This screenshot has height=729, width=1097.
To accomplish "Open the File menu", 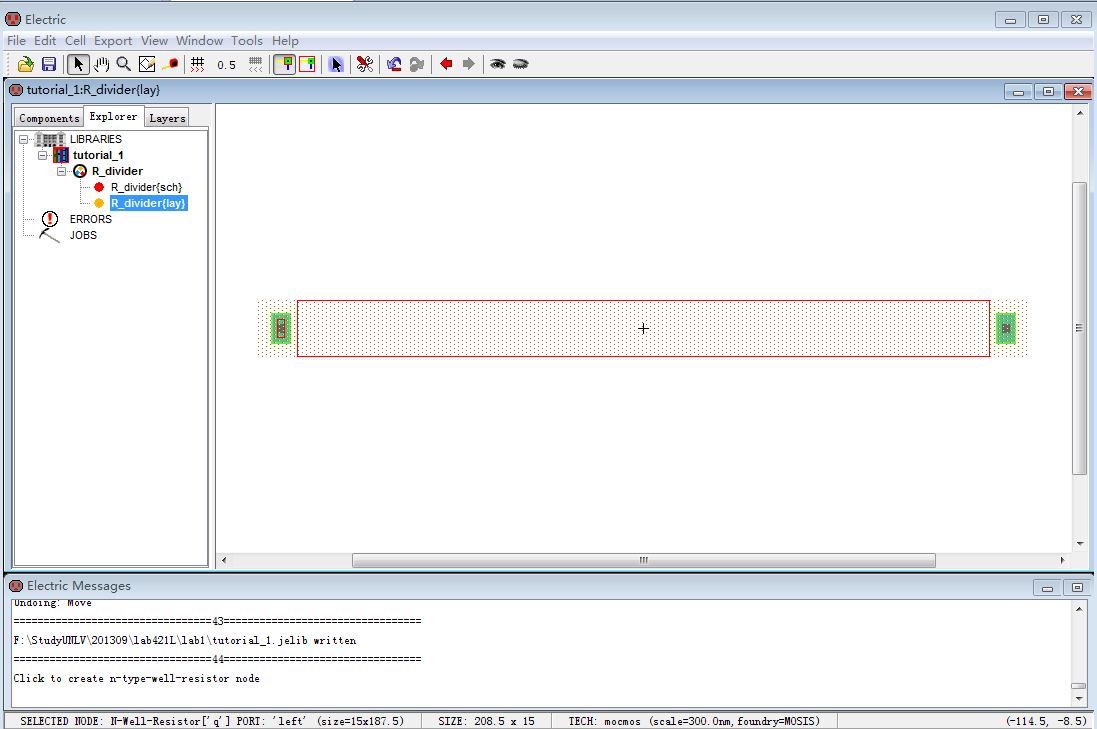I will pos(16,41).
